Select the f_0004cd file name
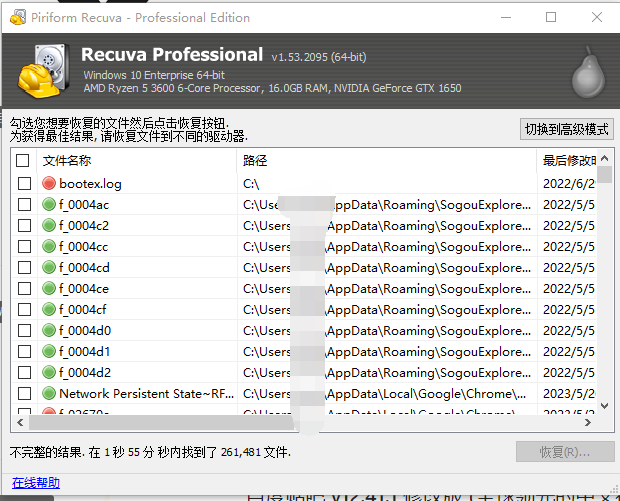This screenshot has height=501, width=620. pos(84,268)
